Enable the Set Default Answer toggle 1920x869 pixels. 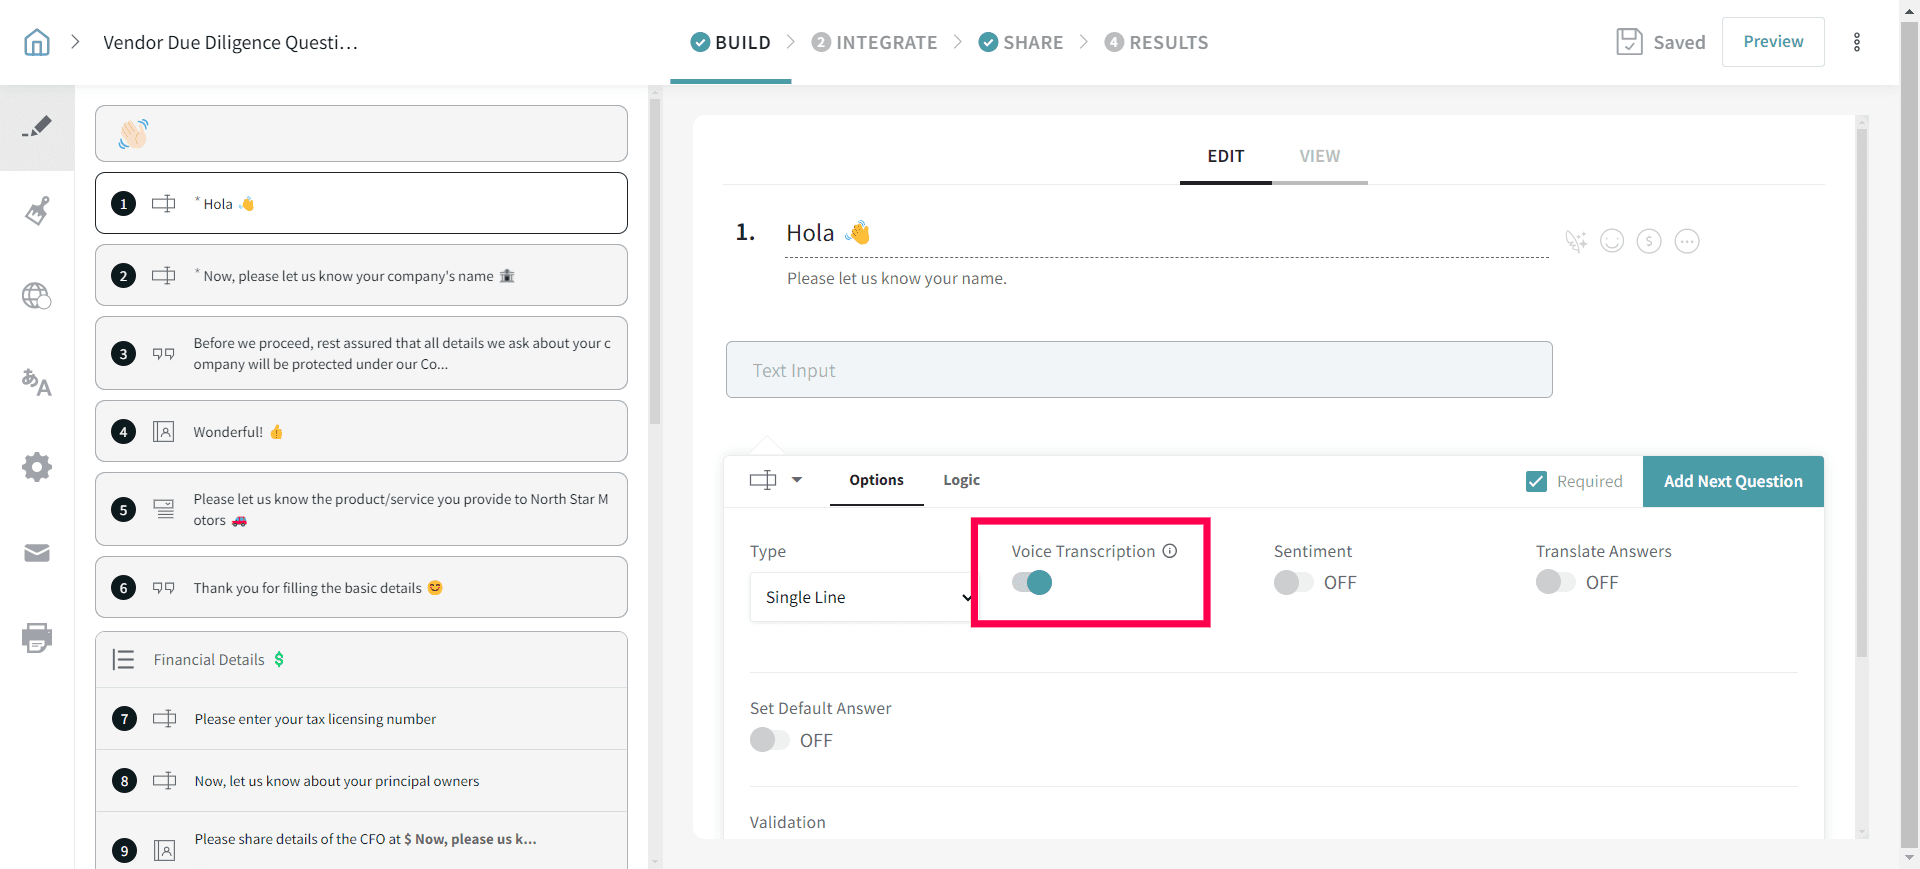coord(769,740)
